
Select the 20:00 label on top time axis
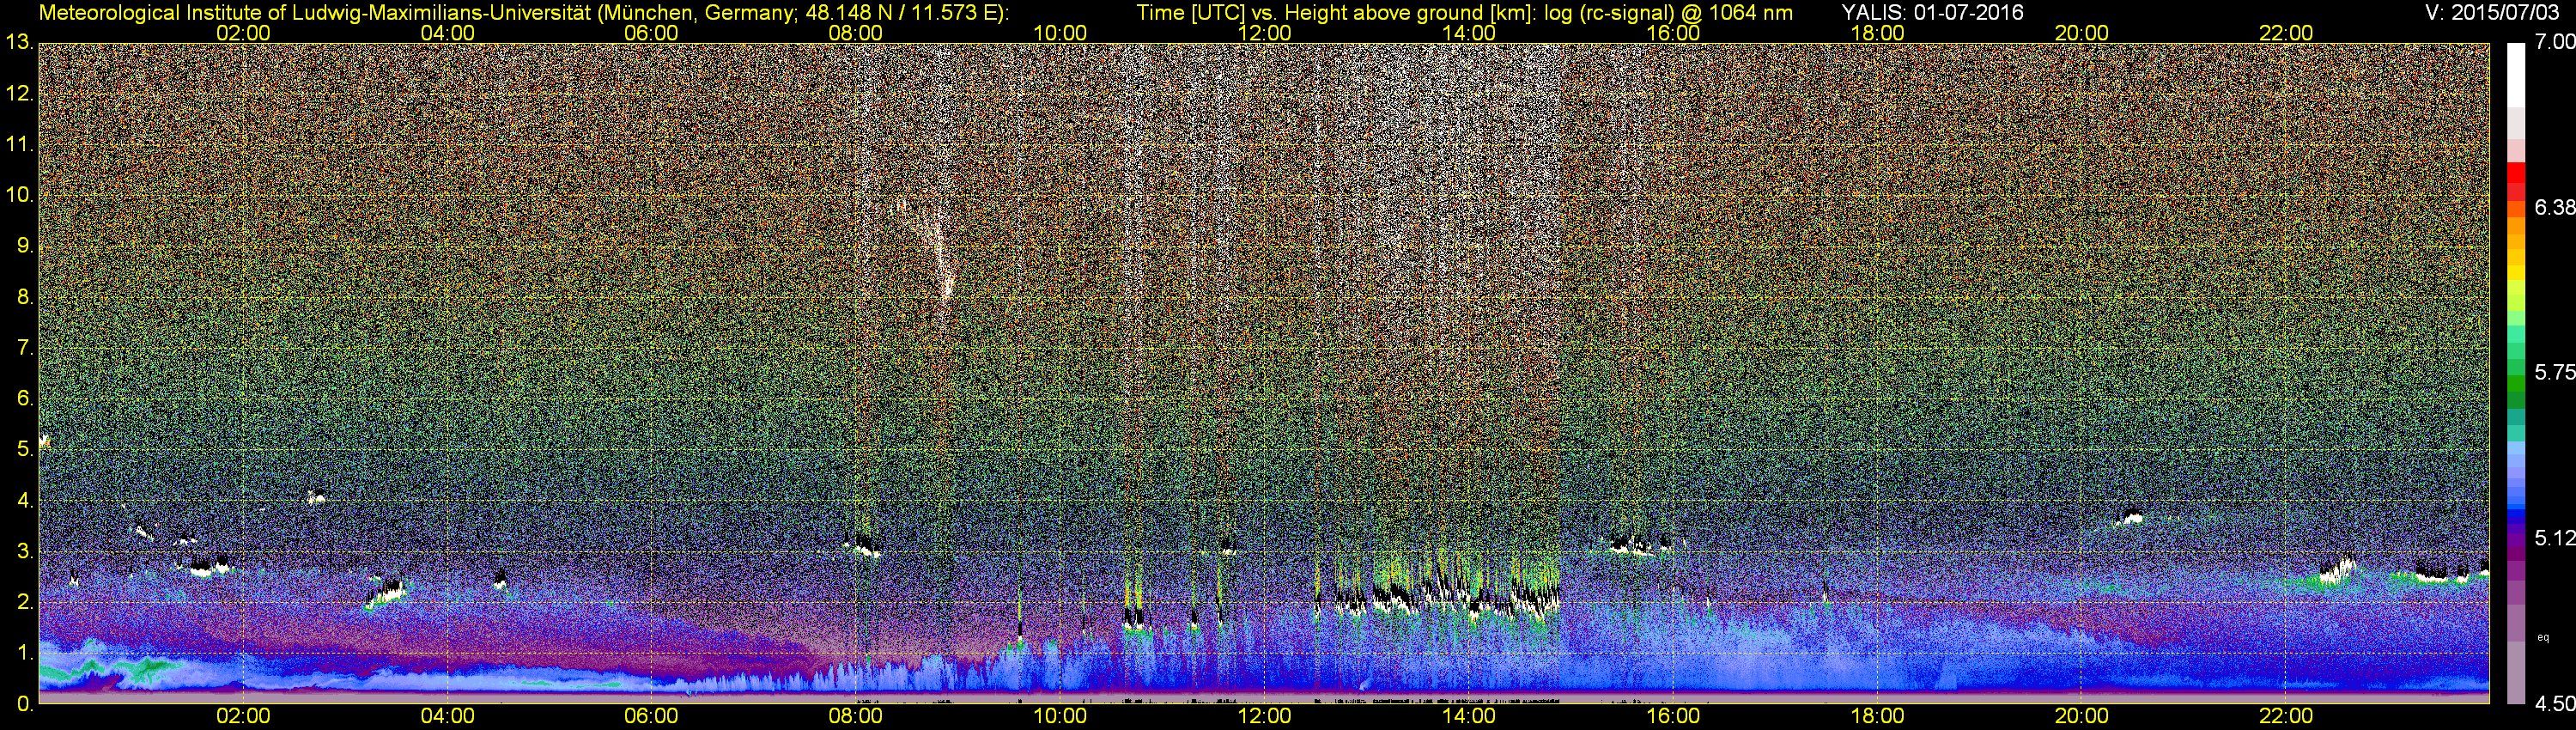[x=2082, y=33]
